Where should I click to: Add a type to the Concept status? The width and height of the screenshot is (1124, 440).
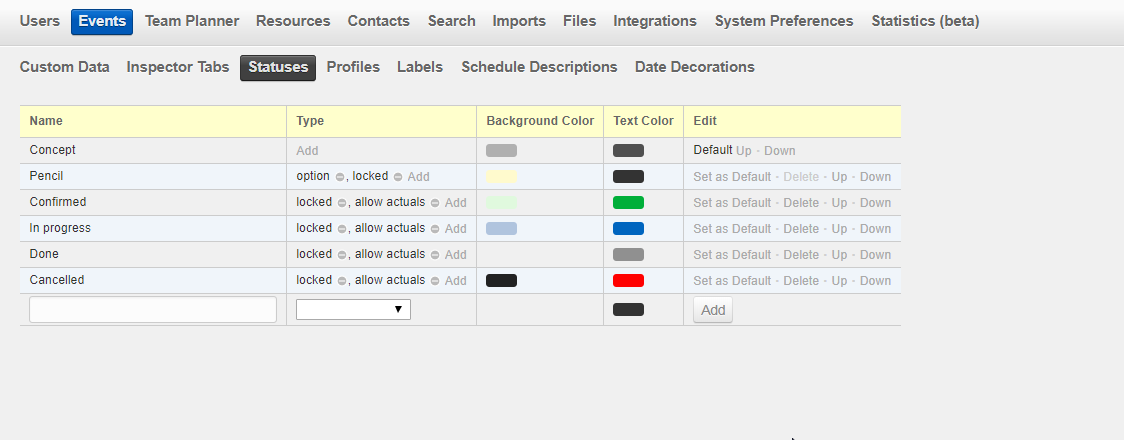pyautogui.click(x=307, y=151)
